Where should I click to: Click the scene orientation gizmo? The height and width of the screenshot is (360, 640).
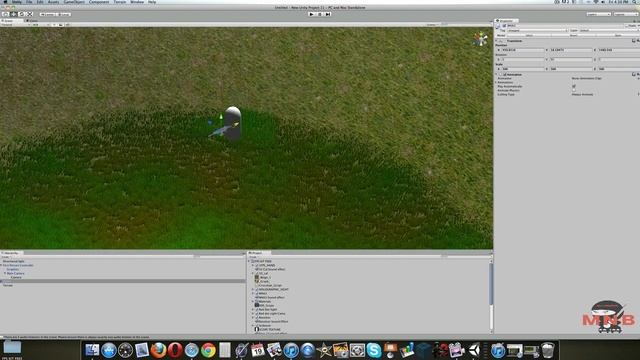[x=480, y=39]
